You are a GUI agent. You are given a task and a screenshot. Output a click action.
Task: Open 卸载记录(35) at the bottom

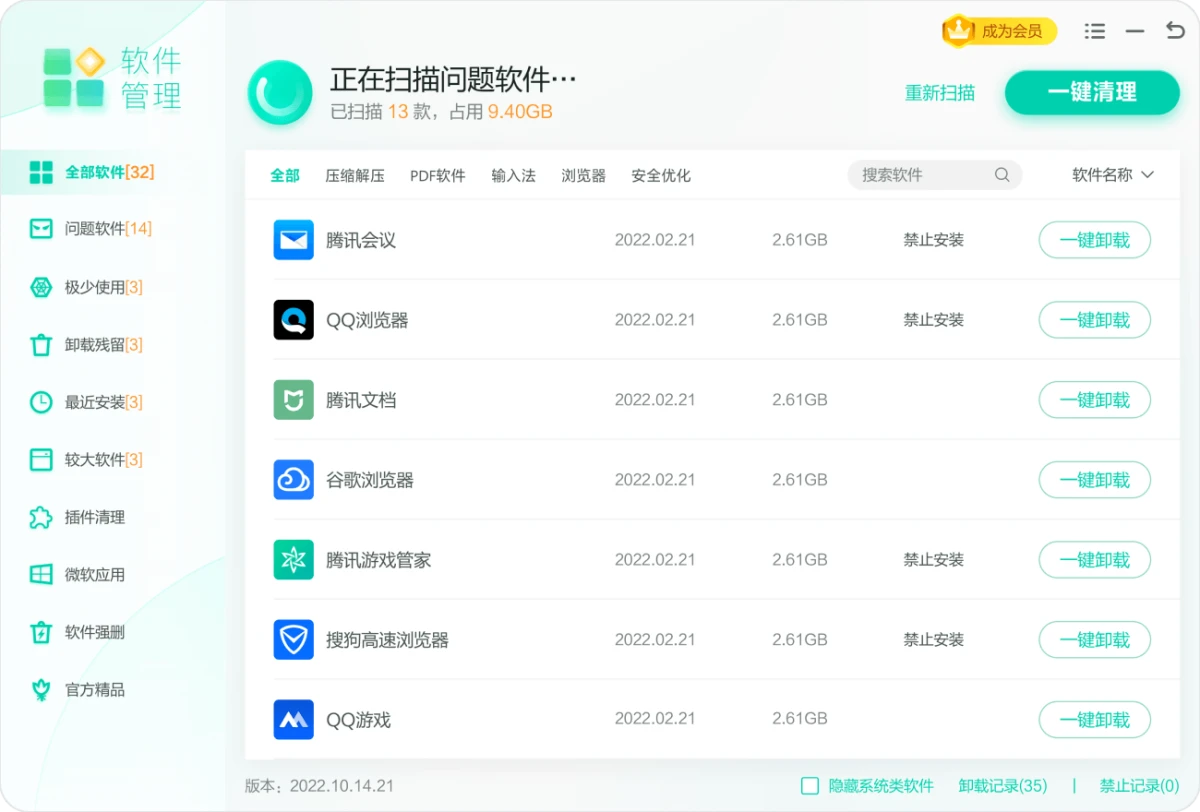[1002, 786]
